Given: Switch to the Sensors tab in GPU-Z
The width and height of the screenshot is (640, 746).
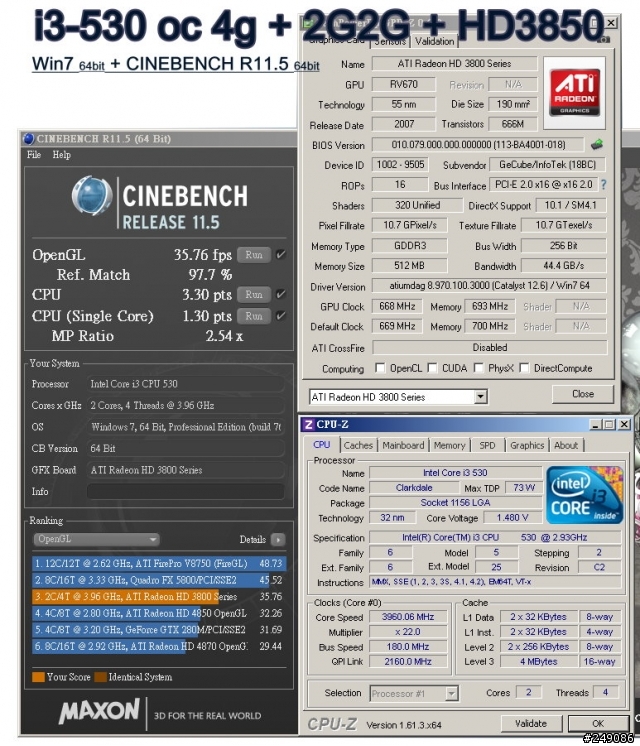Looking at the screenshot, I should pyautogui.click(x=390, y=42).
